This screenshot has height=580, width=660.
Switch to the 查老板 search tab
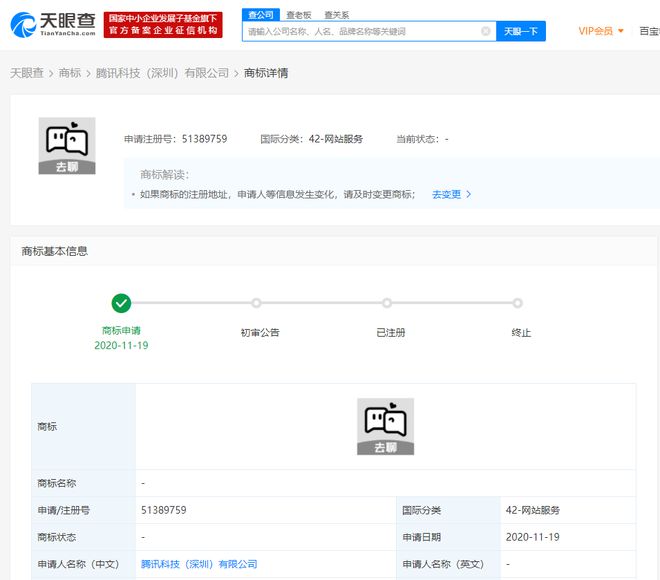297,15
